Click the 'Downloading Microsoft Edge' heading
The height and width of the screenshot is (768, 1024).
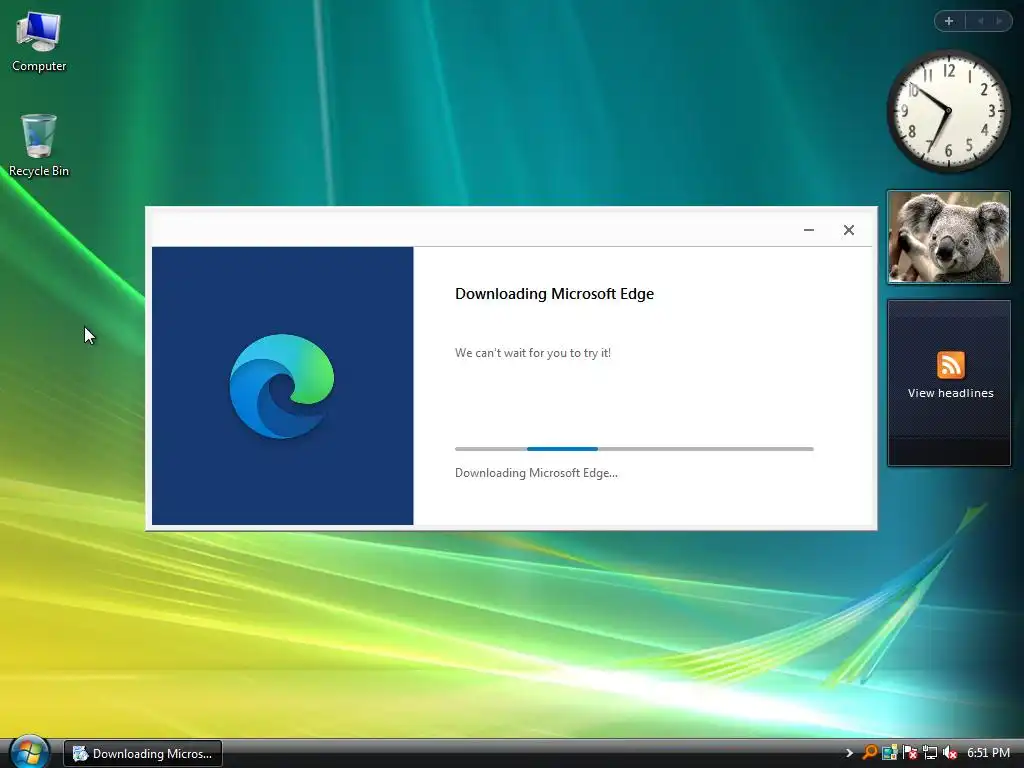[554, 294]
